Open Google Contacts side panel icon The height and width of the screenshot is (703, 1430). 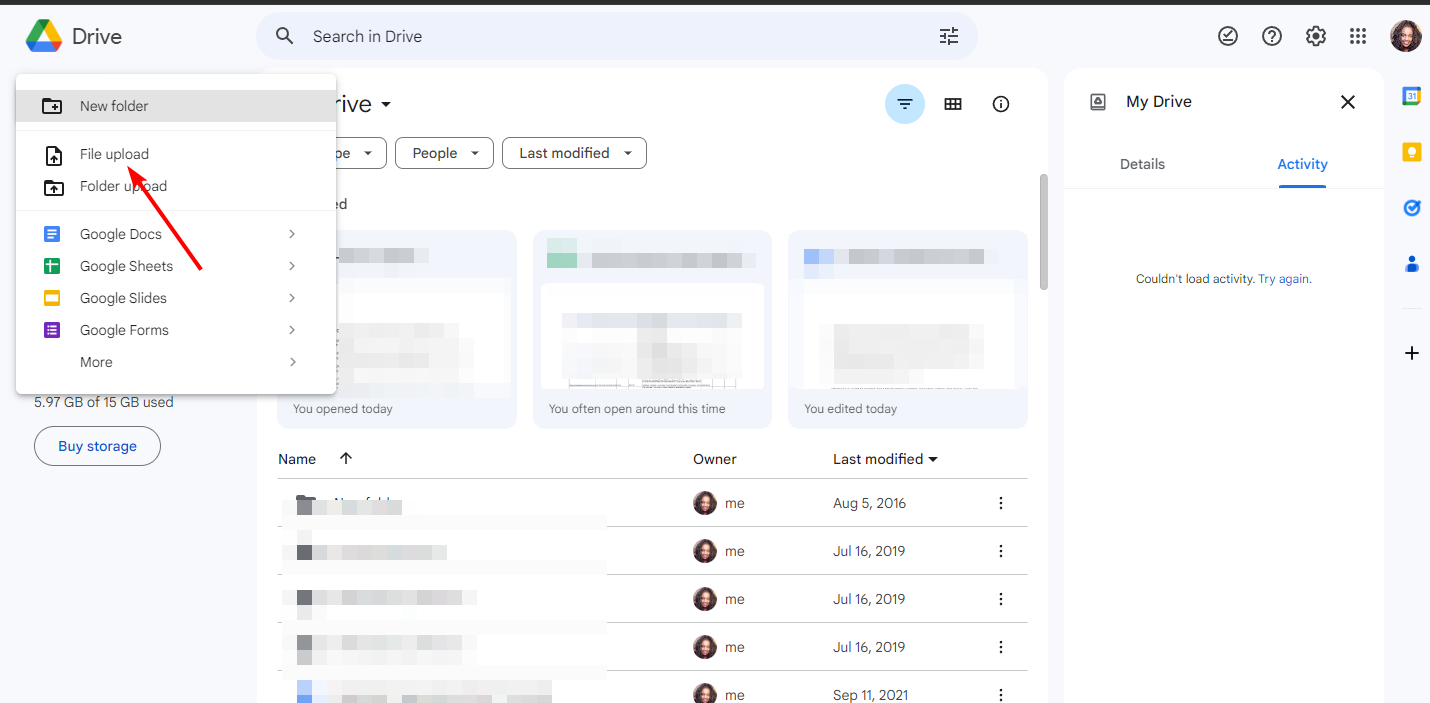tap(1412, 264)
